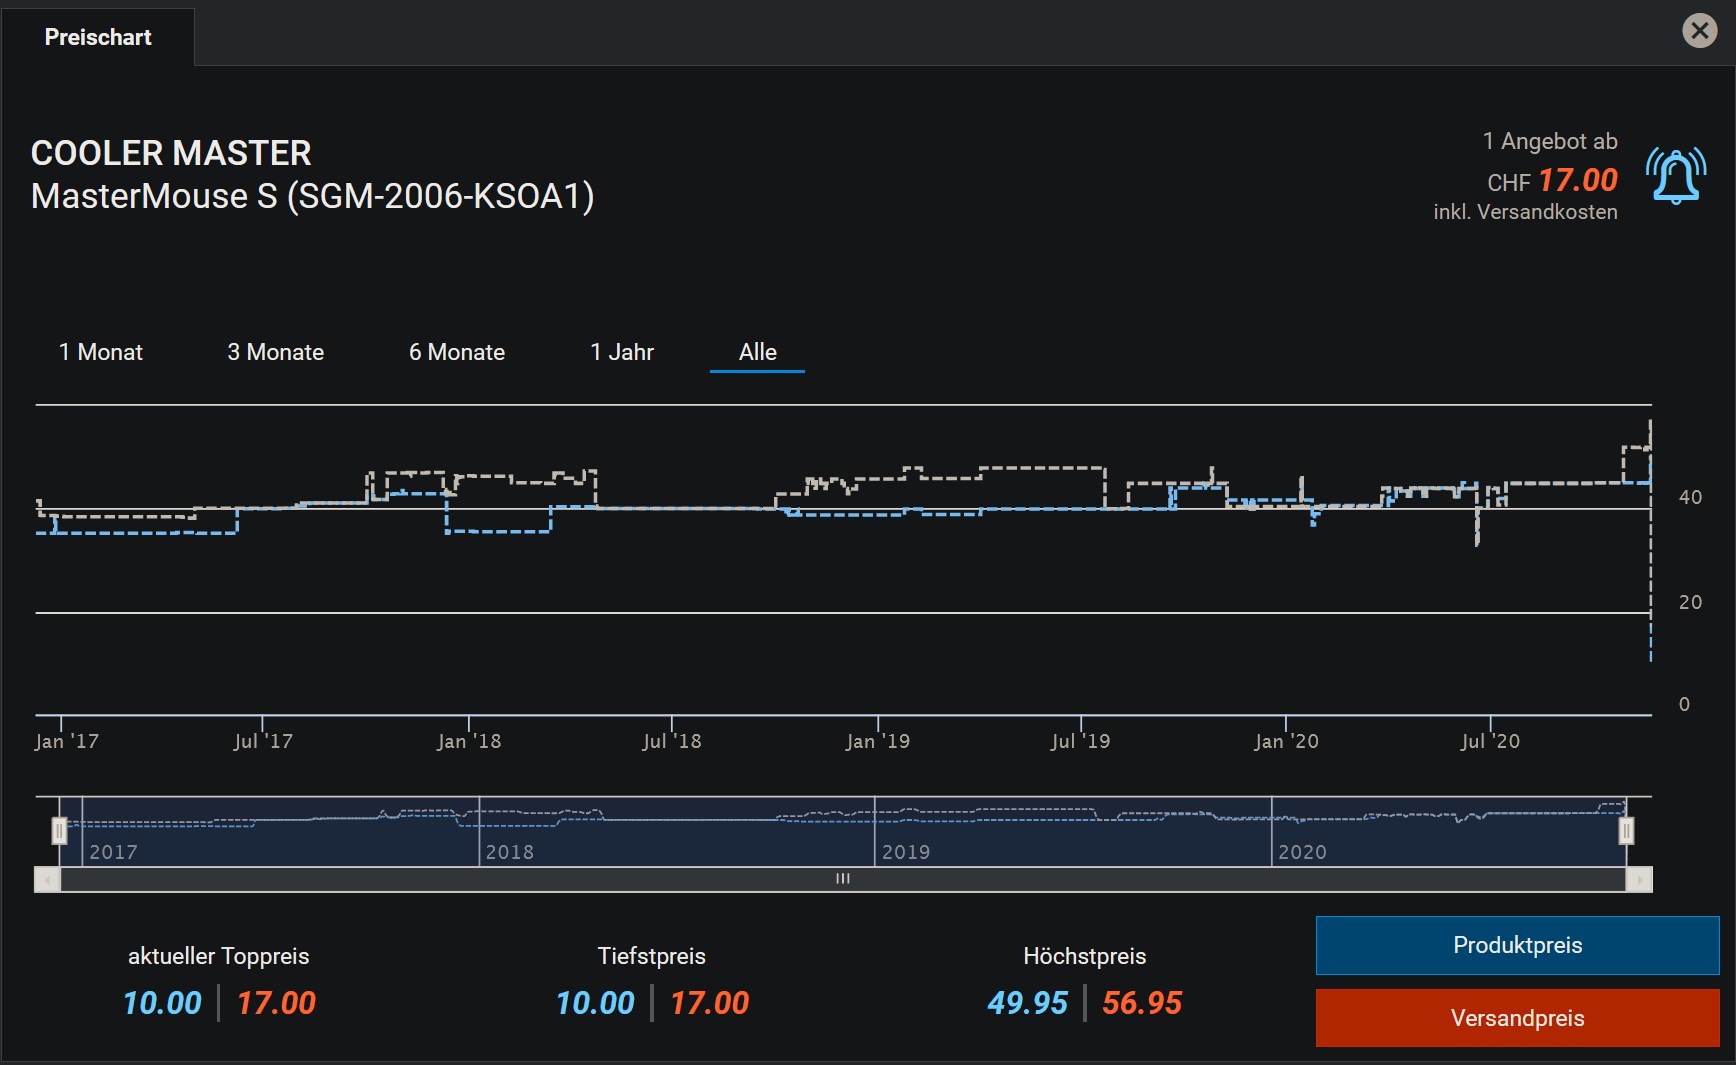Toggle the Versandpreis series
The width and height of the screenshot is (1736, 1065).
(x=1517, y=1018)
